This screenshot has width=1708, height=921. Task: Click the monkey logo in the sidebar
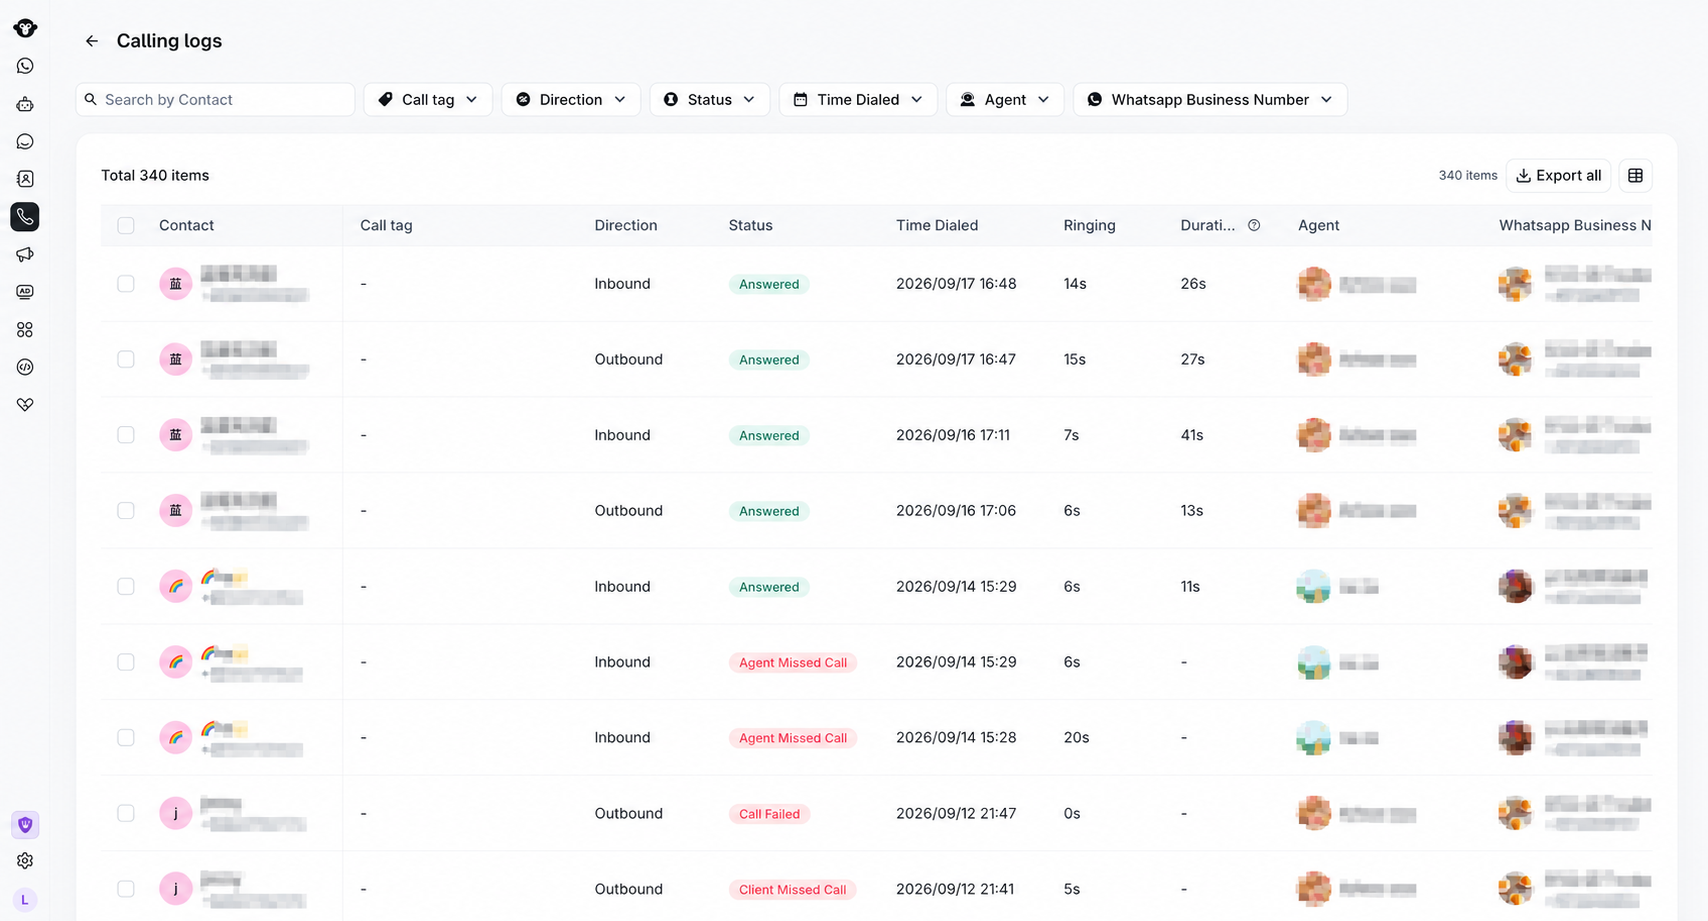tap(25, 28)
